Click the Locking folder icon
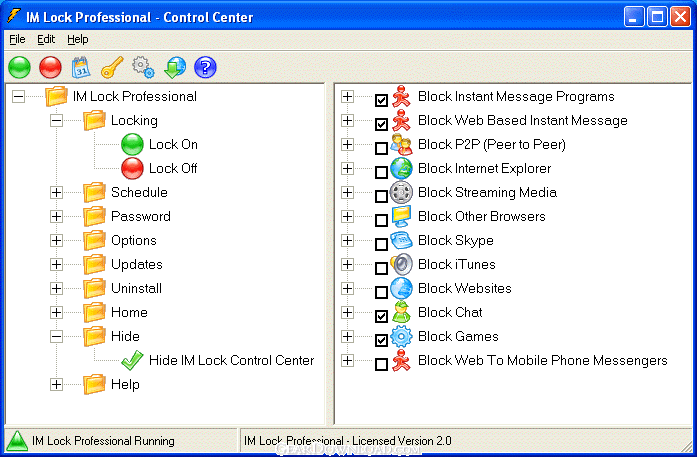This screenshot has height=457, width=697. coord(94,120)
